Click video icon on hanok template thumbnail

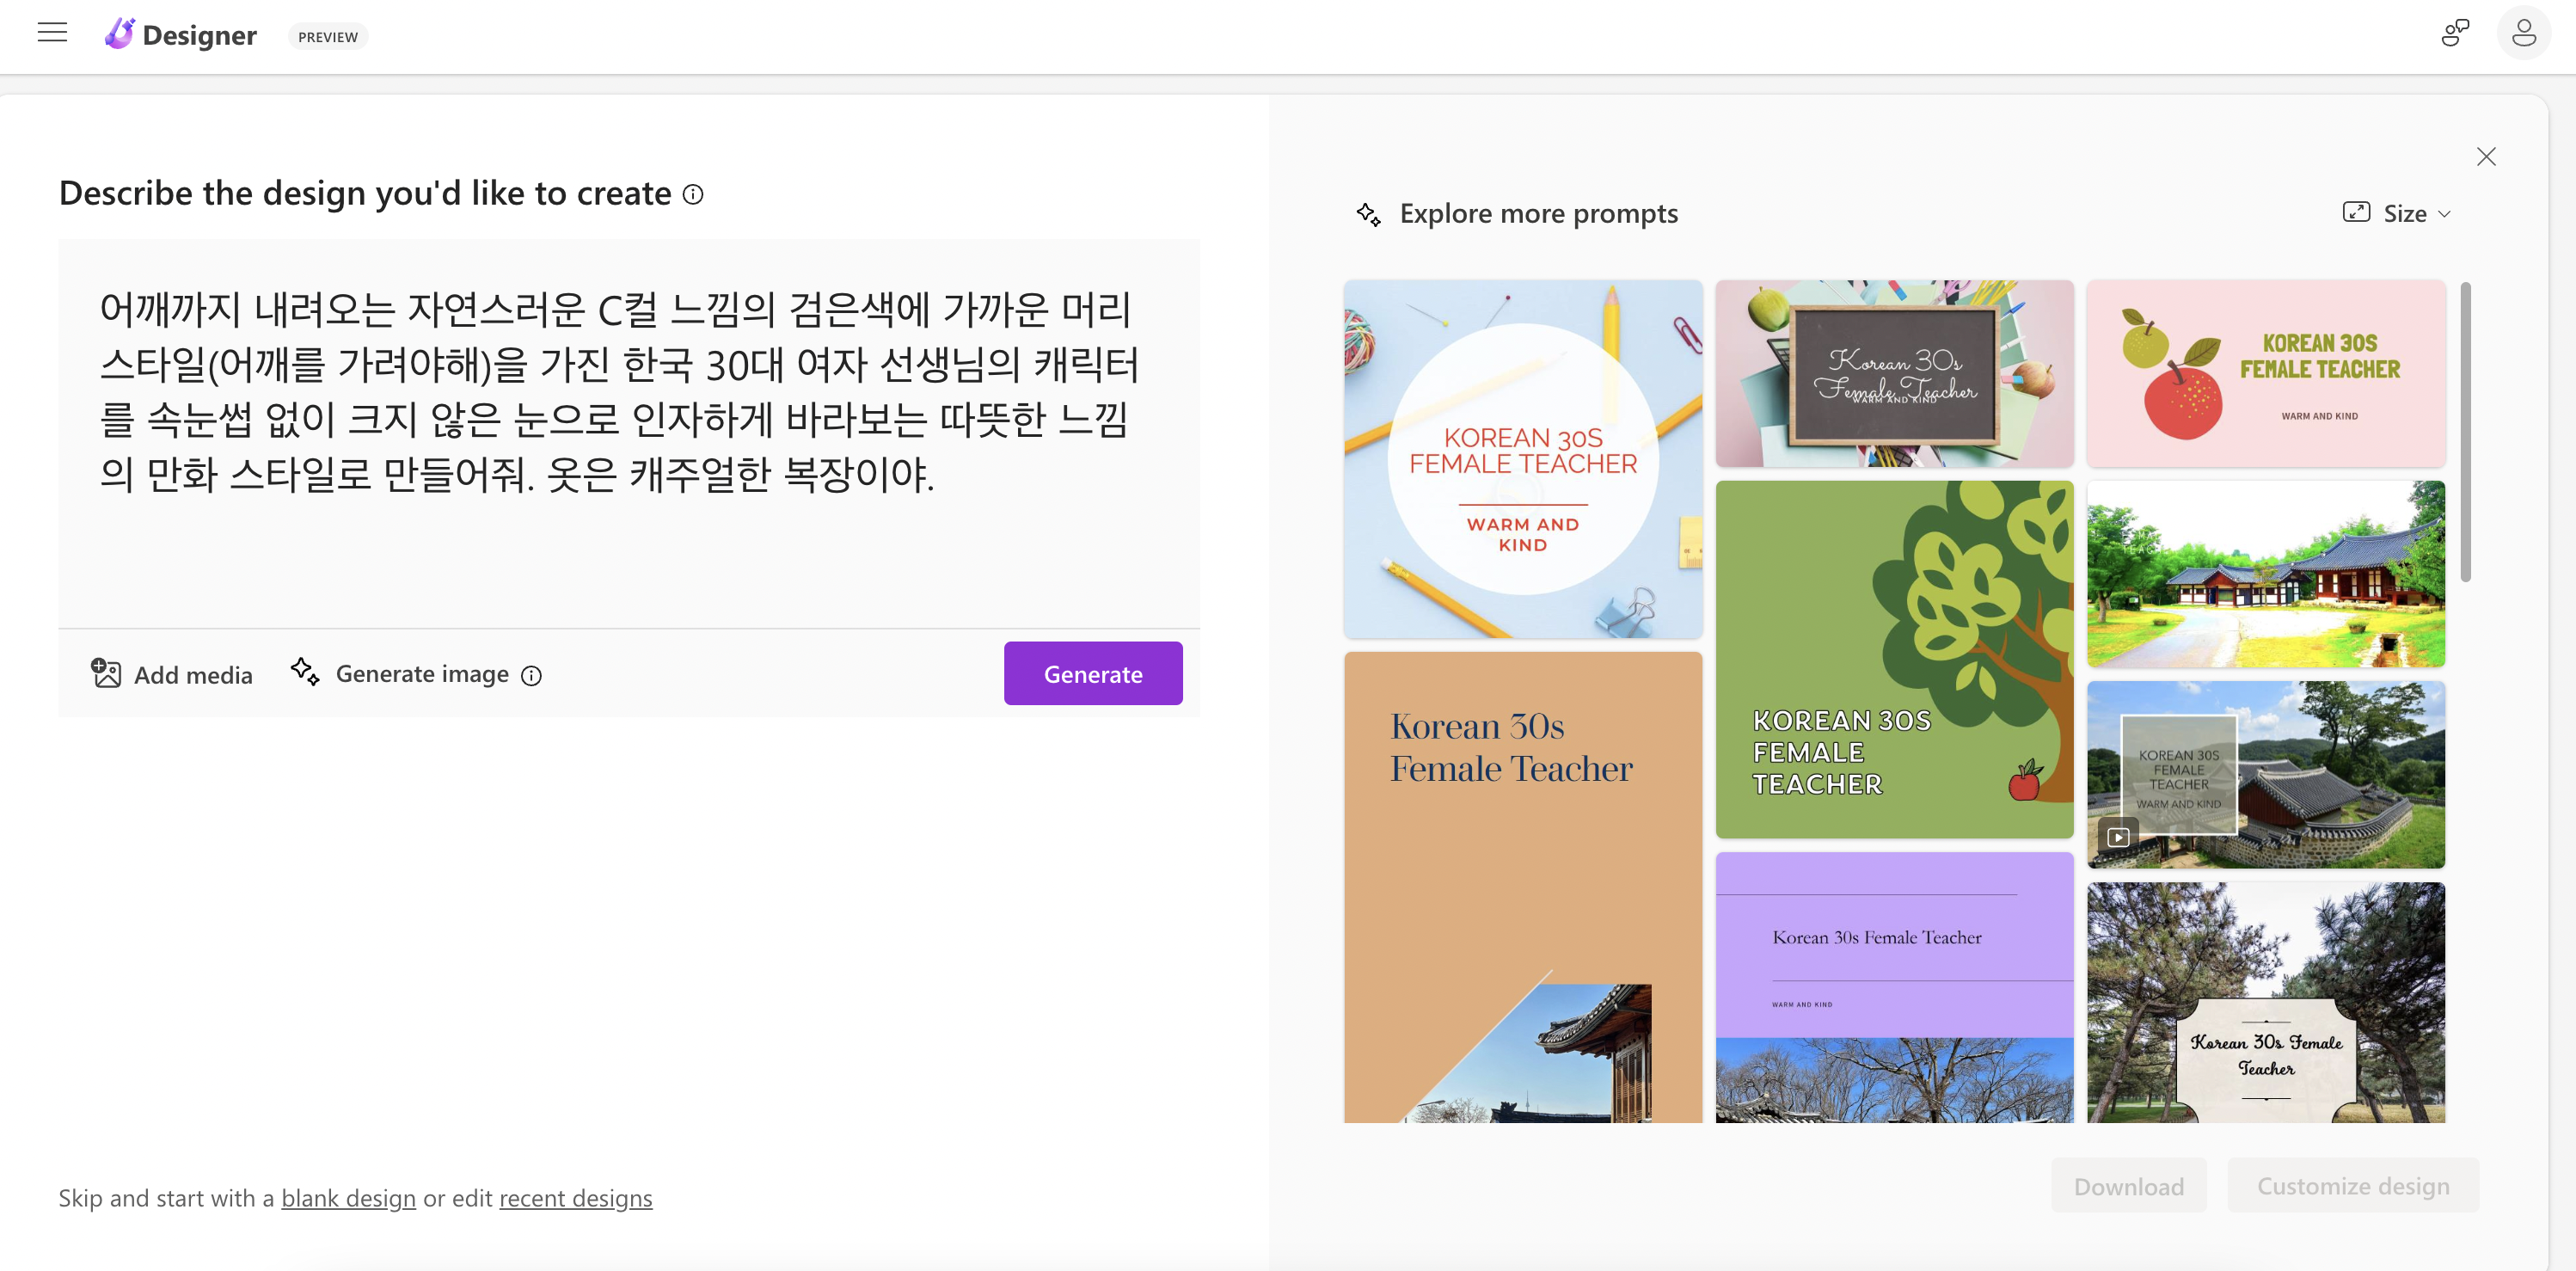tap(2118, 836)
